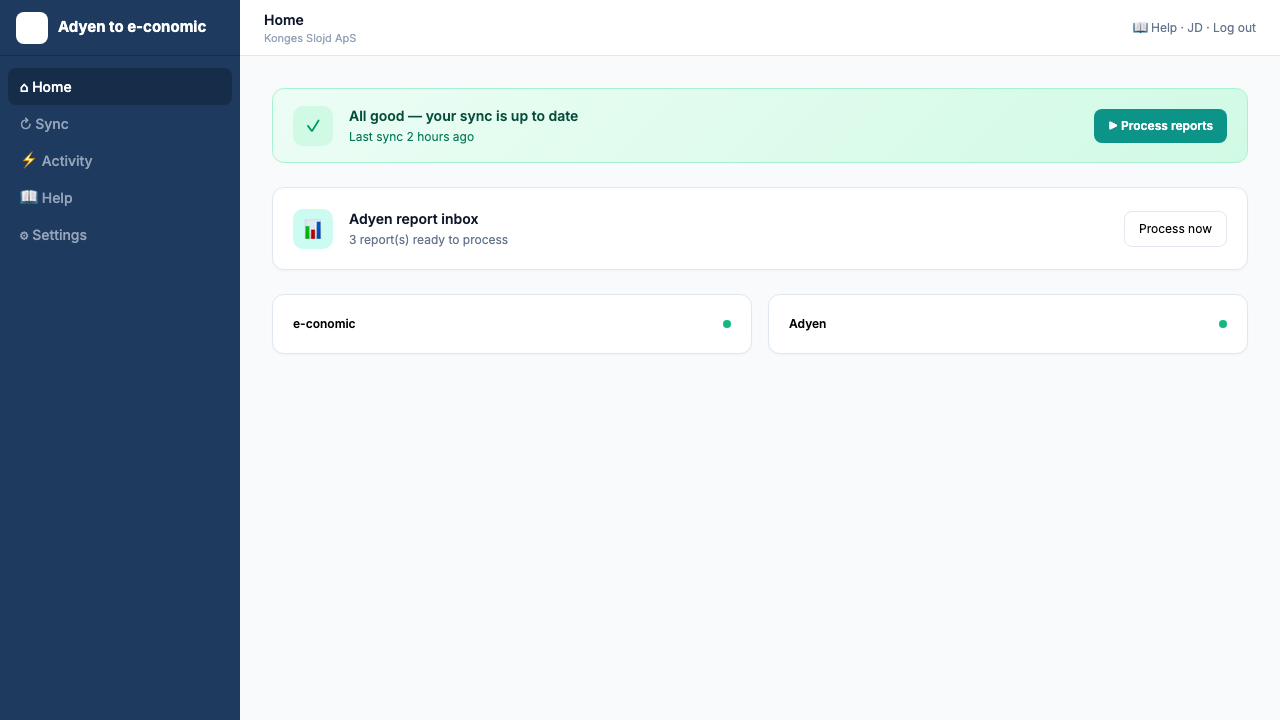Click the bar chart report inbox icon
The height and width of the screenshot is (720, 1280).
(313, 229)
